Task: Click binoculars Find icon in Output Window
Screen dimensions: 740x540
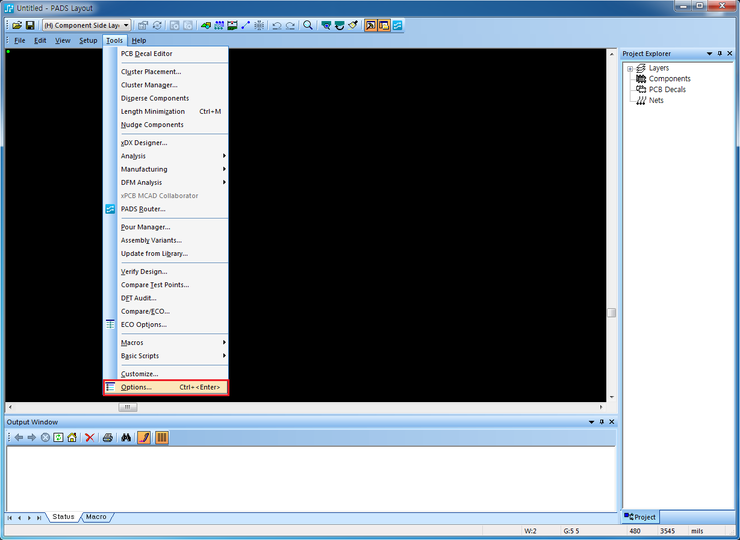Action: click(126, 438)
